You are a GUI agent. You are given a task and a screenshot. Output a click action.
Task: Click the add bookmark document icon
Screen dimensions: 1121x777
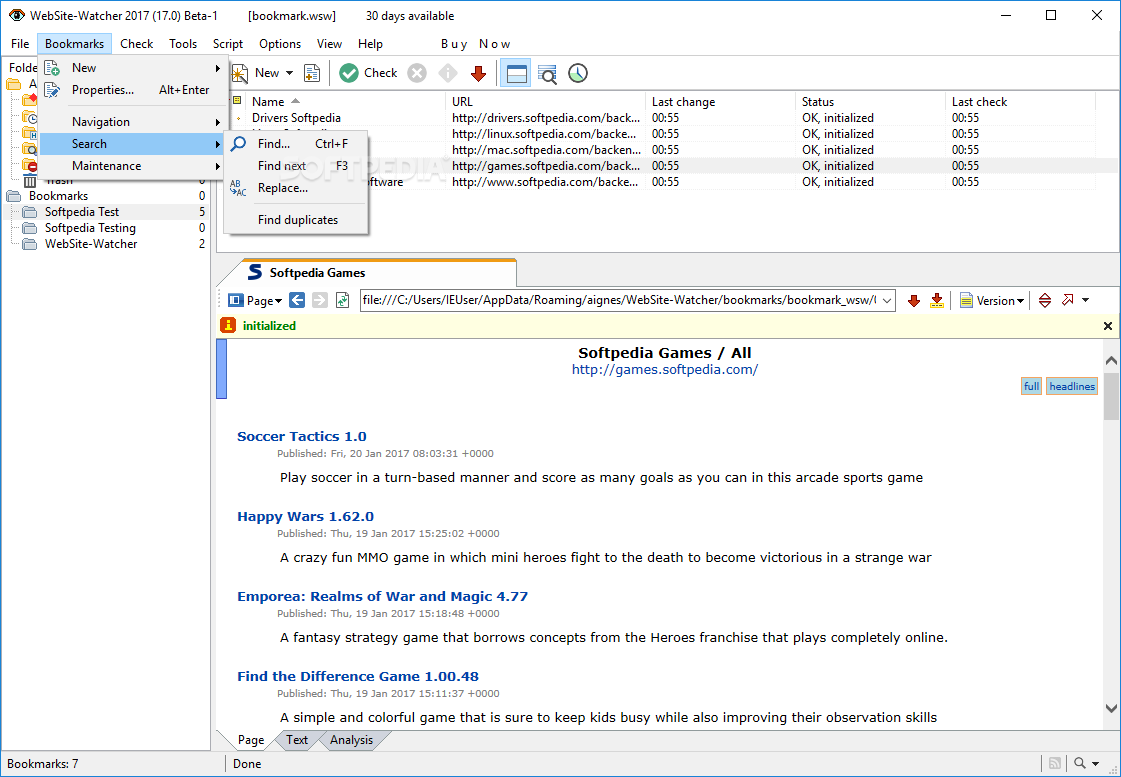pyautogui.click(x=312, y=73)
